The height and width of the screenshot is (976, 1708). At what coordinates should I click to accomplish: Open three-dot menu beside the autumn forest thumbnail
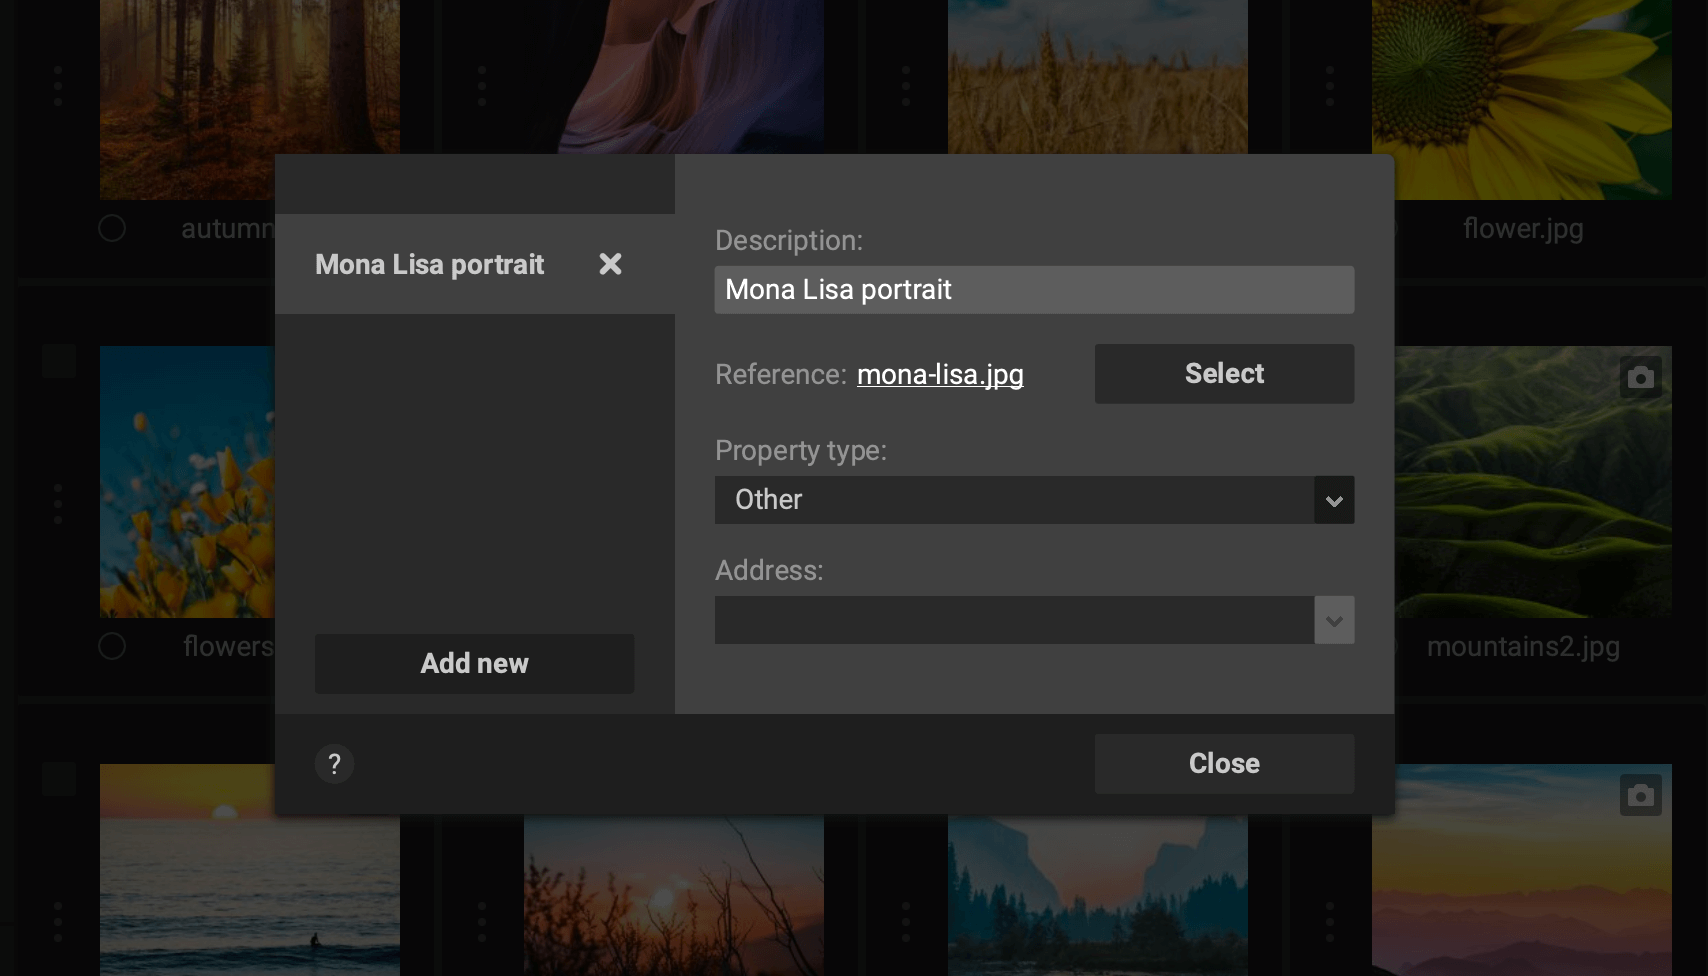[58, 86]
